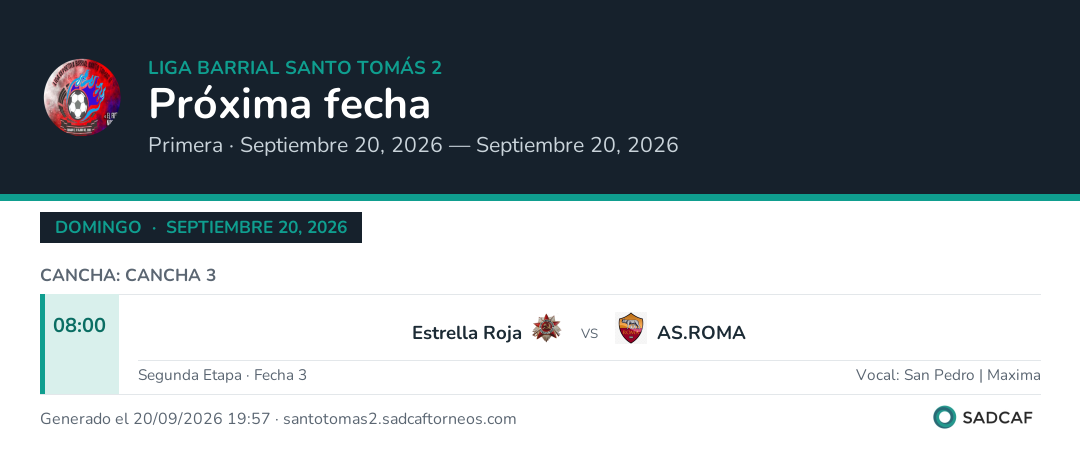Click the 08:00 match time cell
Viewport: 1080px width, 470px height.
tap(82, 345)
